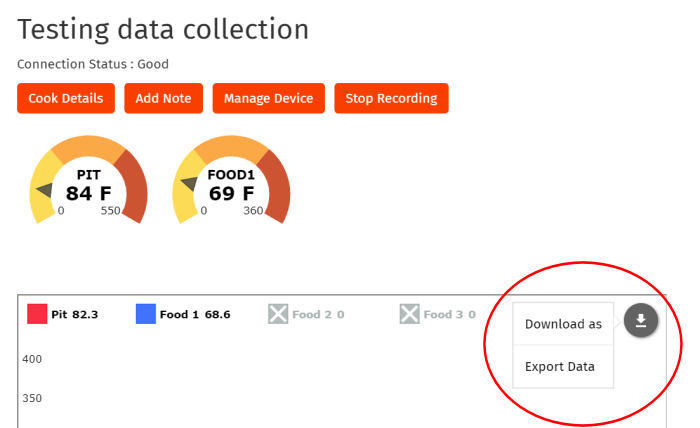Select Download as from the export menu

coord(563,324)
